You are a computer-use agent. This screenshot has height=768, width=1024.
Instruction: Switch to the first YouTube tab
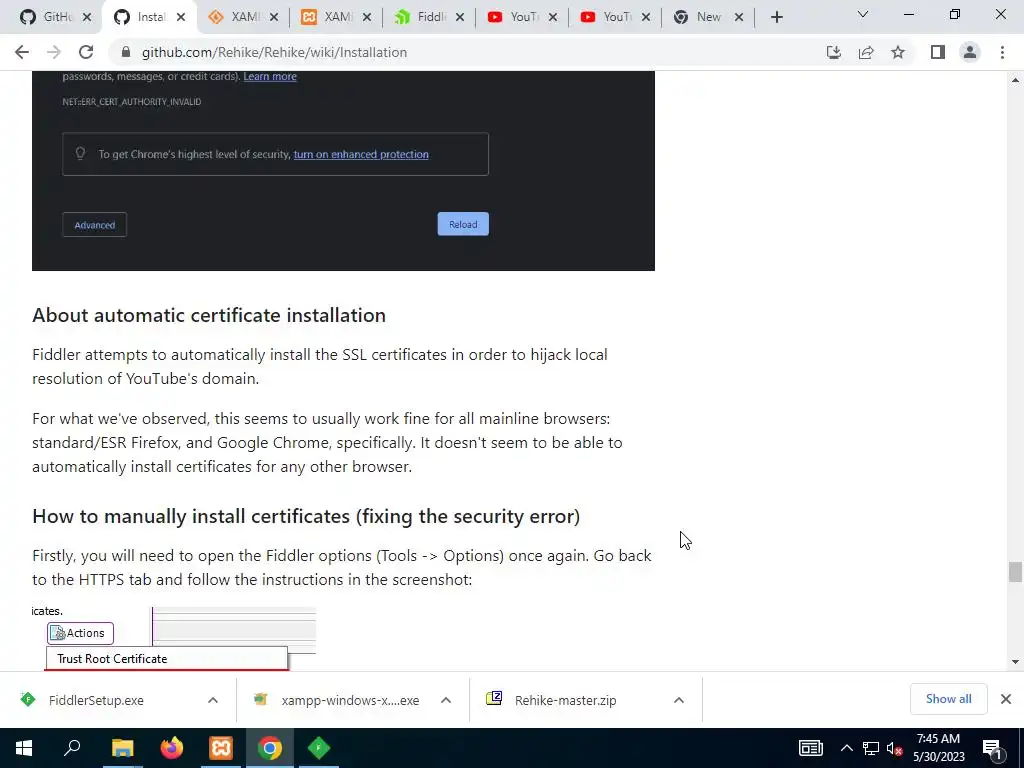515,17
